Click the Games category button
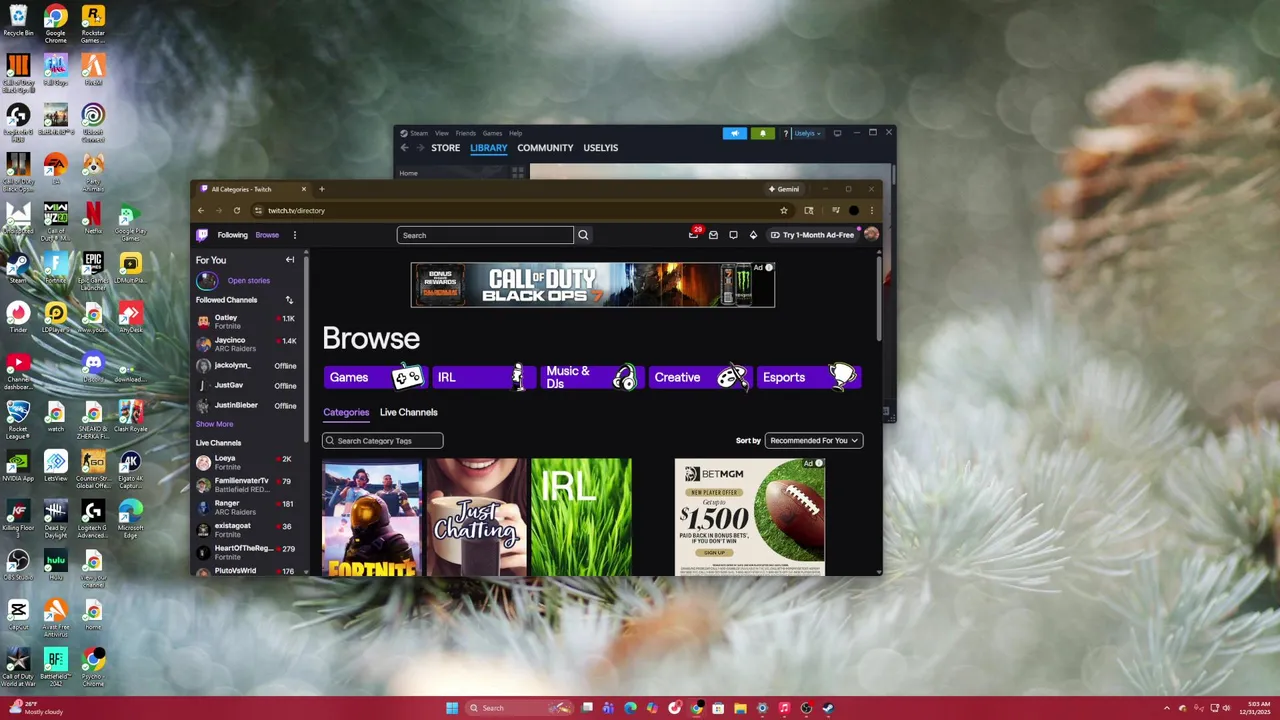 coord(375,377)
